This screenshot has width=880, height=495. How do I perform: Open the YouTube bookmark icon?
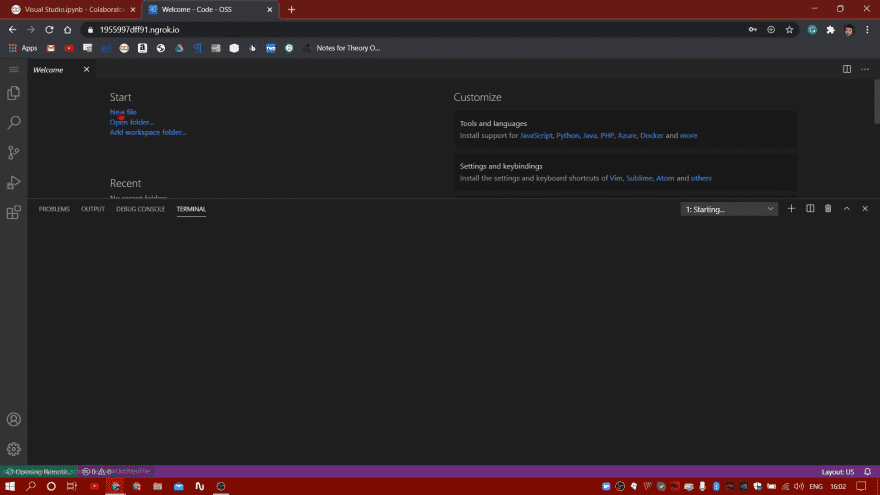coord(69,48)
